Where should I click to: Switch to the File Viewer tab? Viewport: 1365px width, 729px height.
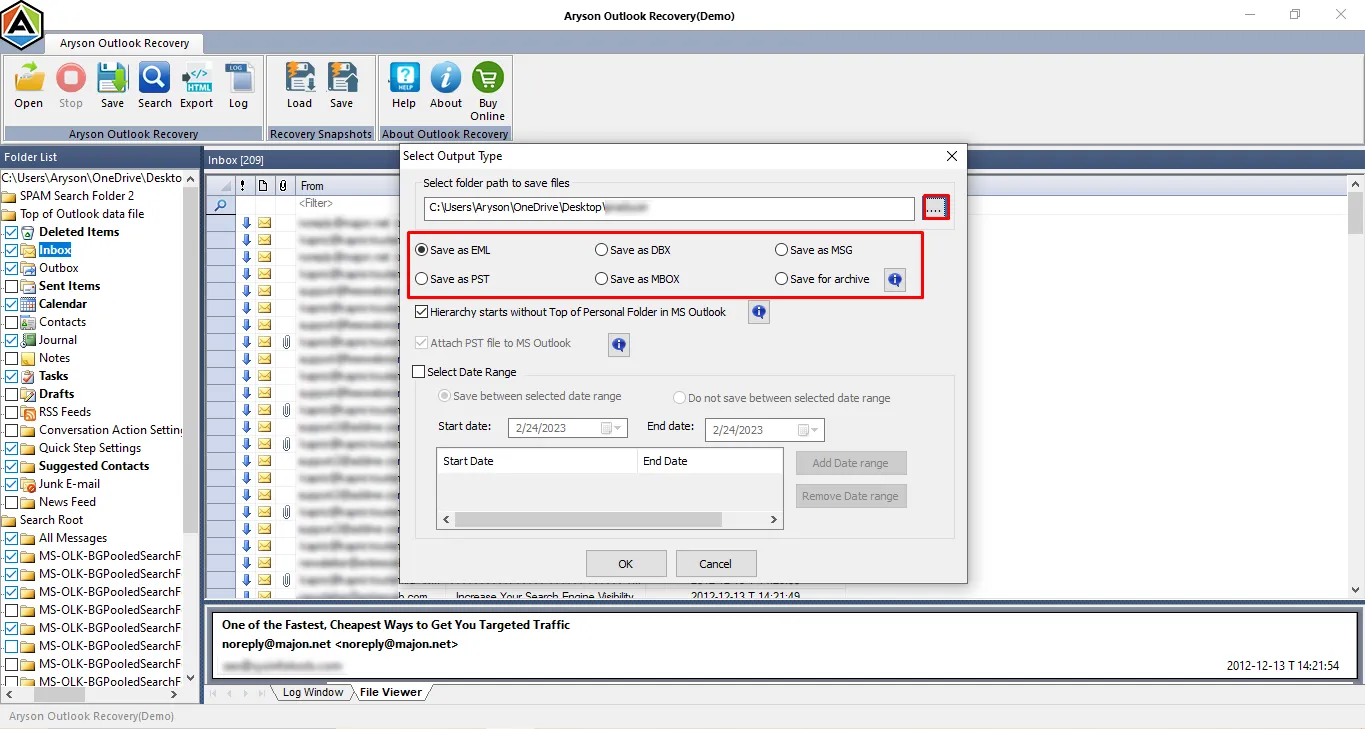point(390,692)
